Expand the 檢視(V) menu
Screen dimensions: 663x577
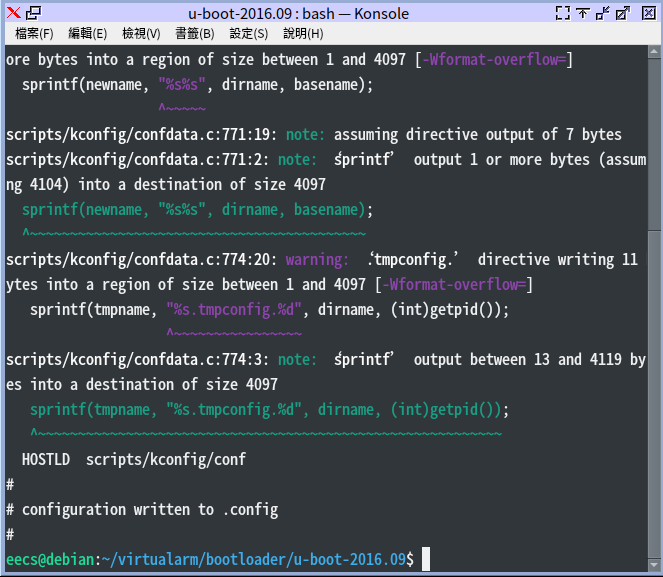coord(141,34)
